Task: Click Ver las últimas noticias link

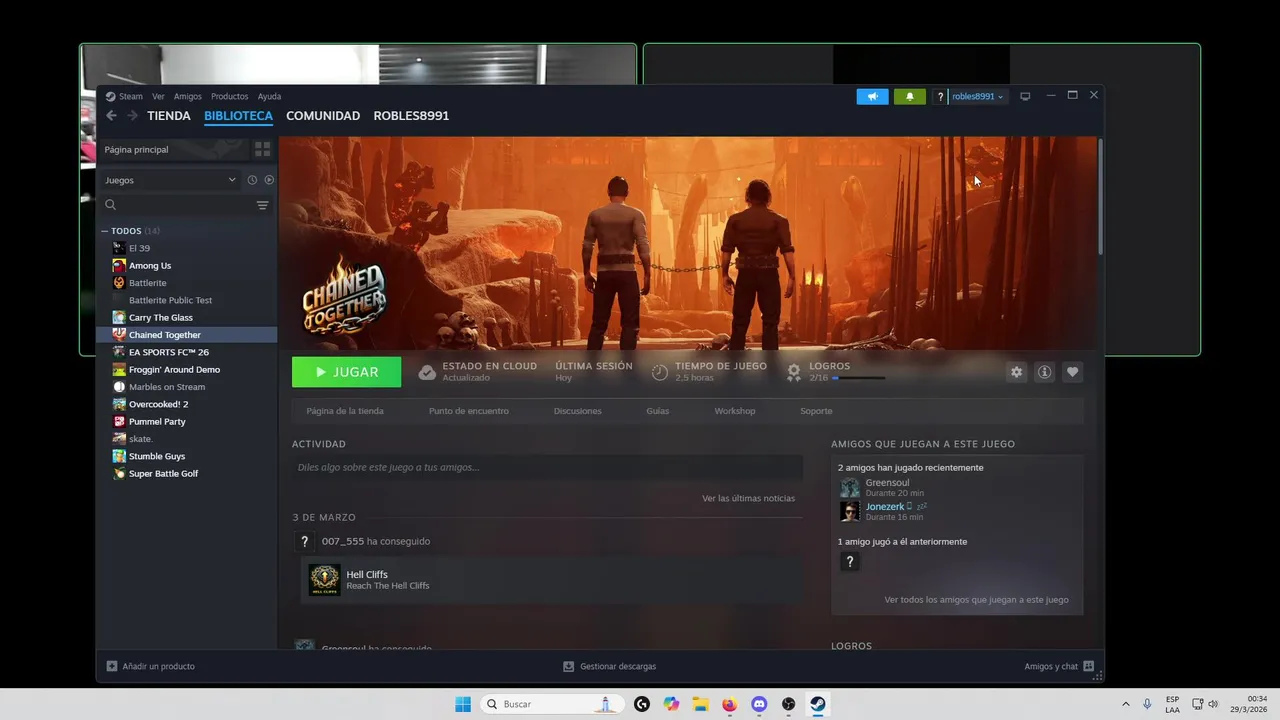Action: [x=749, y=498]
